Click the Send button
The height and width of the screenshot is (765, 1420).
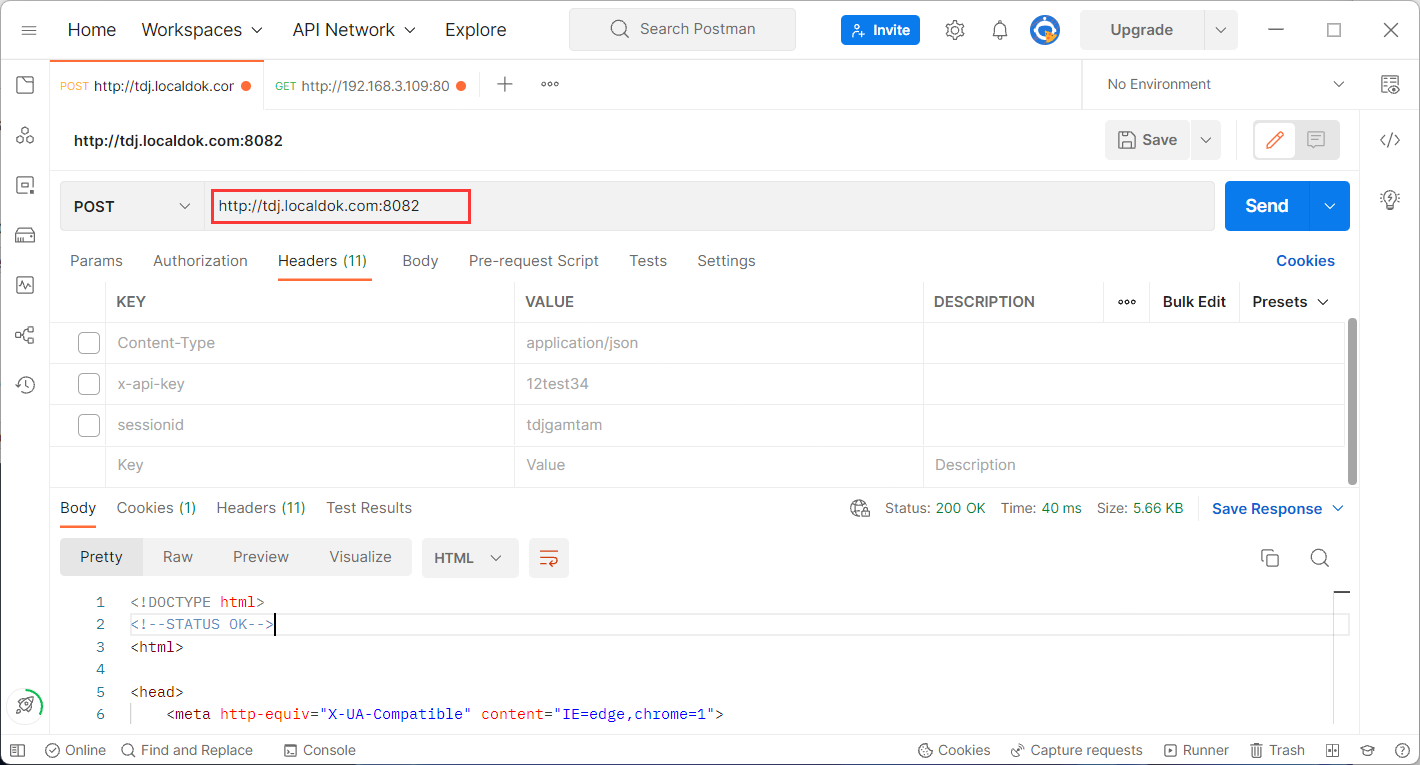pos(1267,206)
